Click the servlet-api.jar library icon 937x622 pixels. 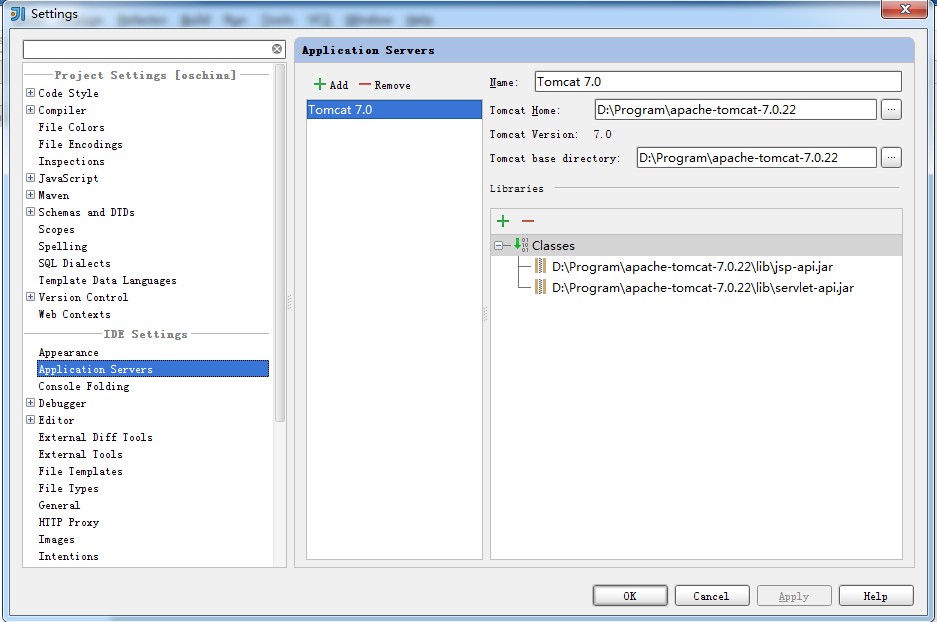click(x=540, y=287)
